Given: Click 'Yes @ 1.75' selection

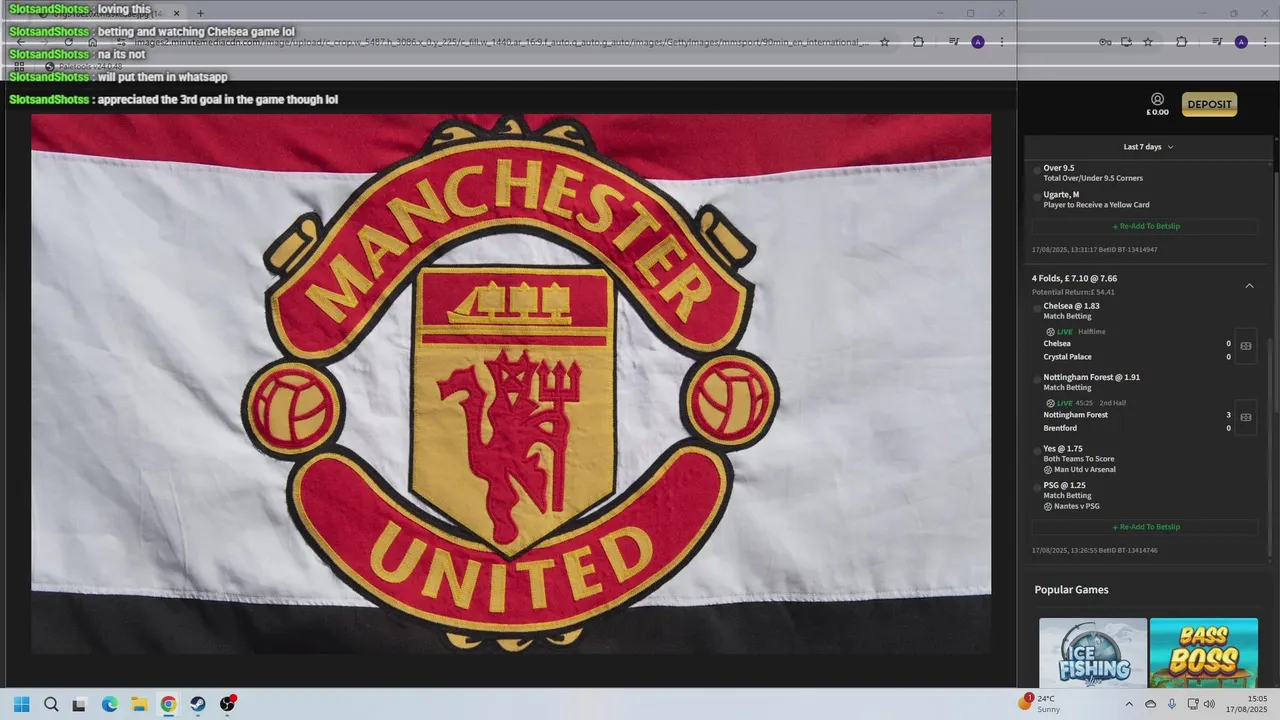Looking at the screenshot, I should (1063, 449).
